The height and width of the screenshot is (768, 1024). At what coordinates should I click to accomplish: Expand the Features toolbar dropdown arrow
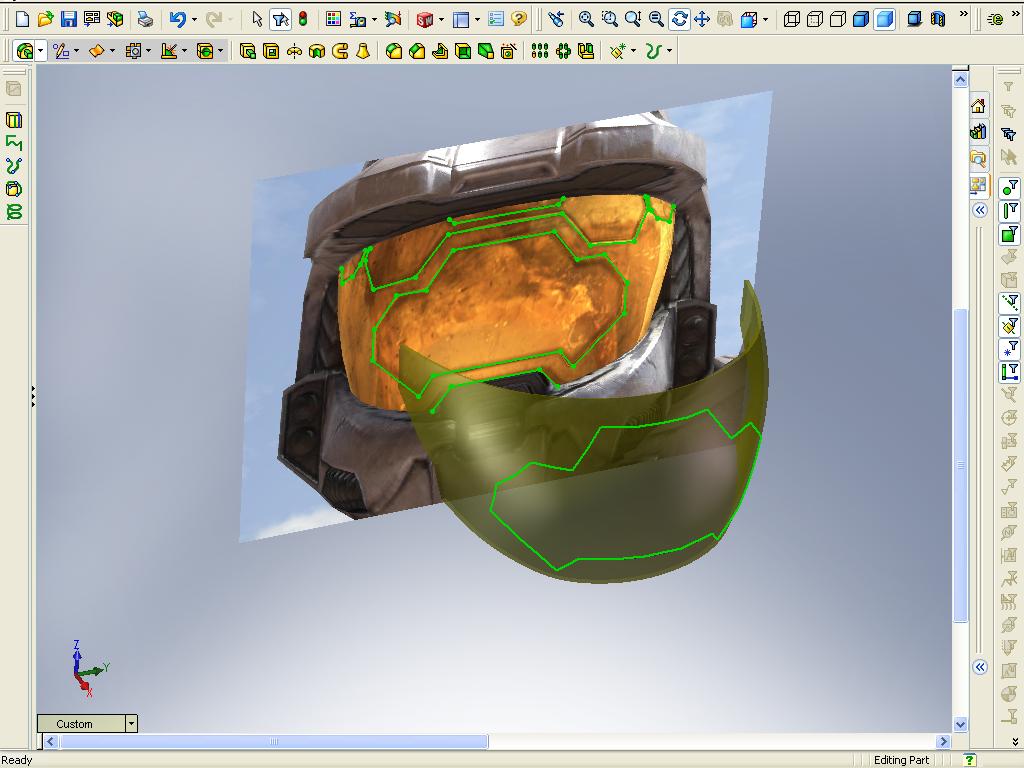(40, 50)
